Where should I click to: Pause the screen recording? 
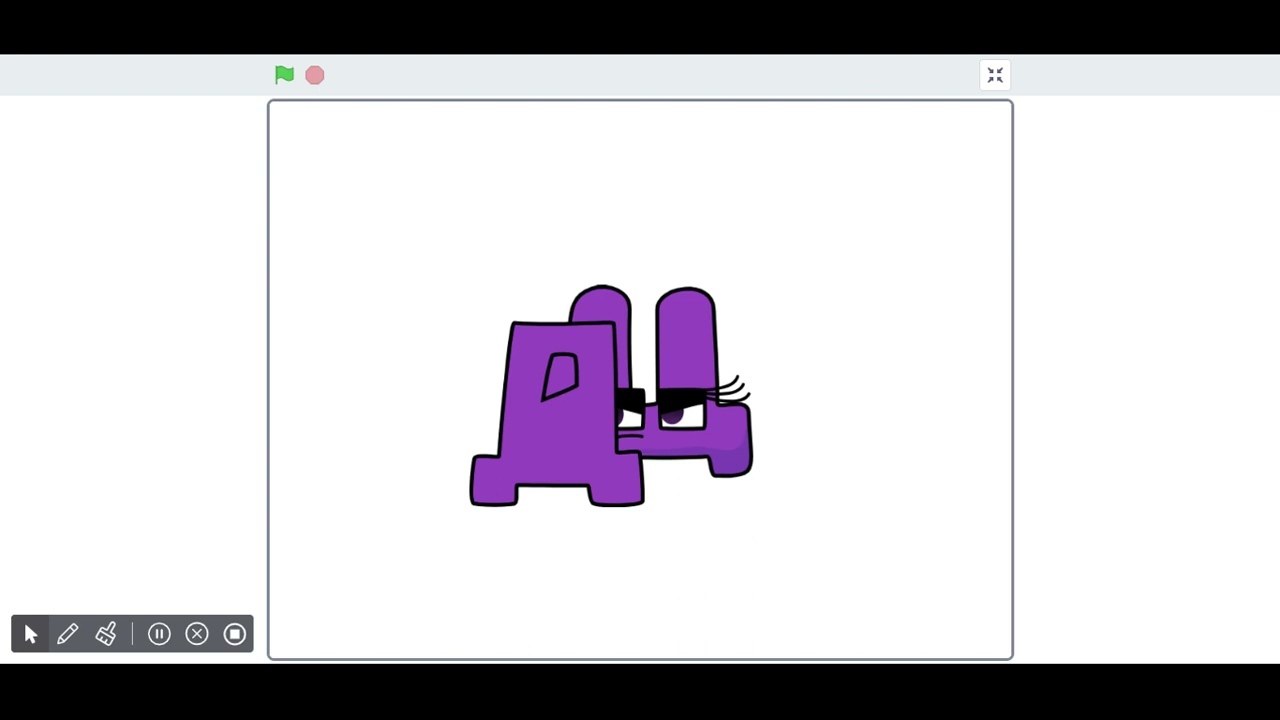tap(159, 634)
